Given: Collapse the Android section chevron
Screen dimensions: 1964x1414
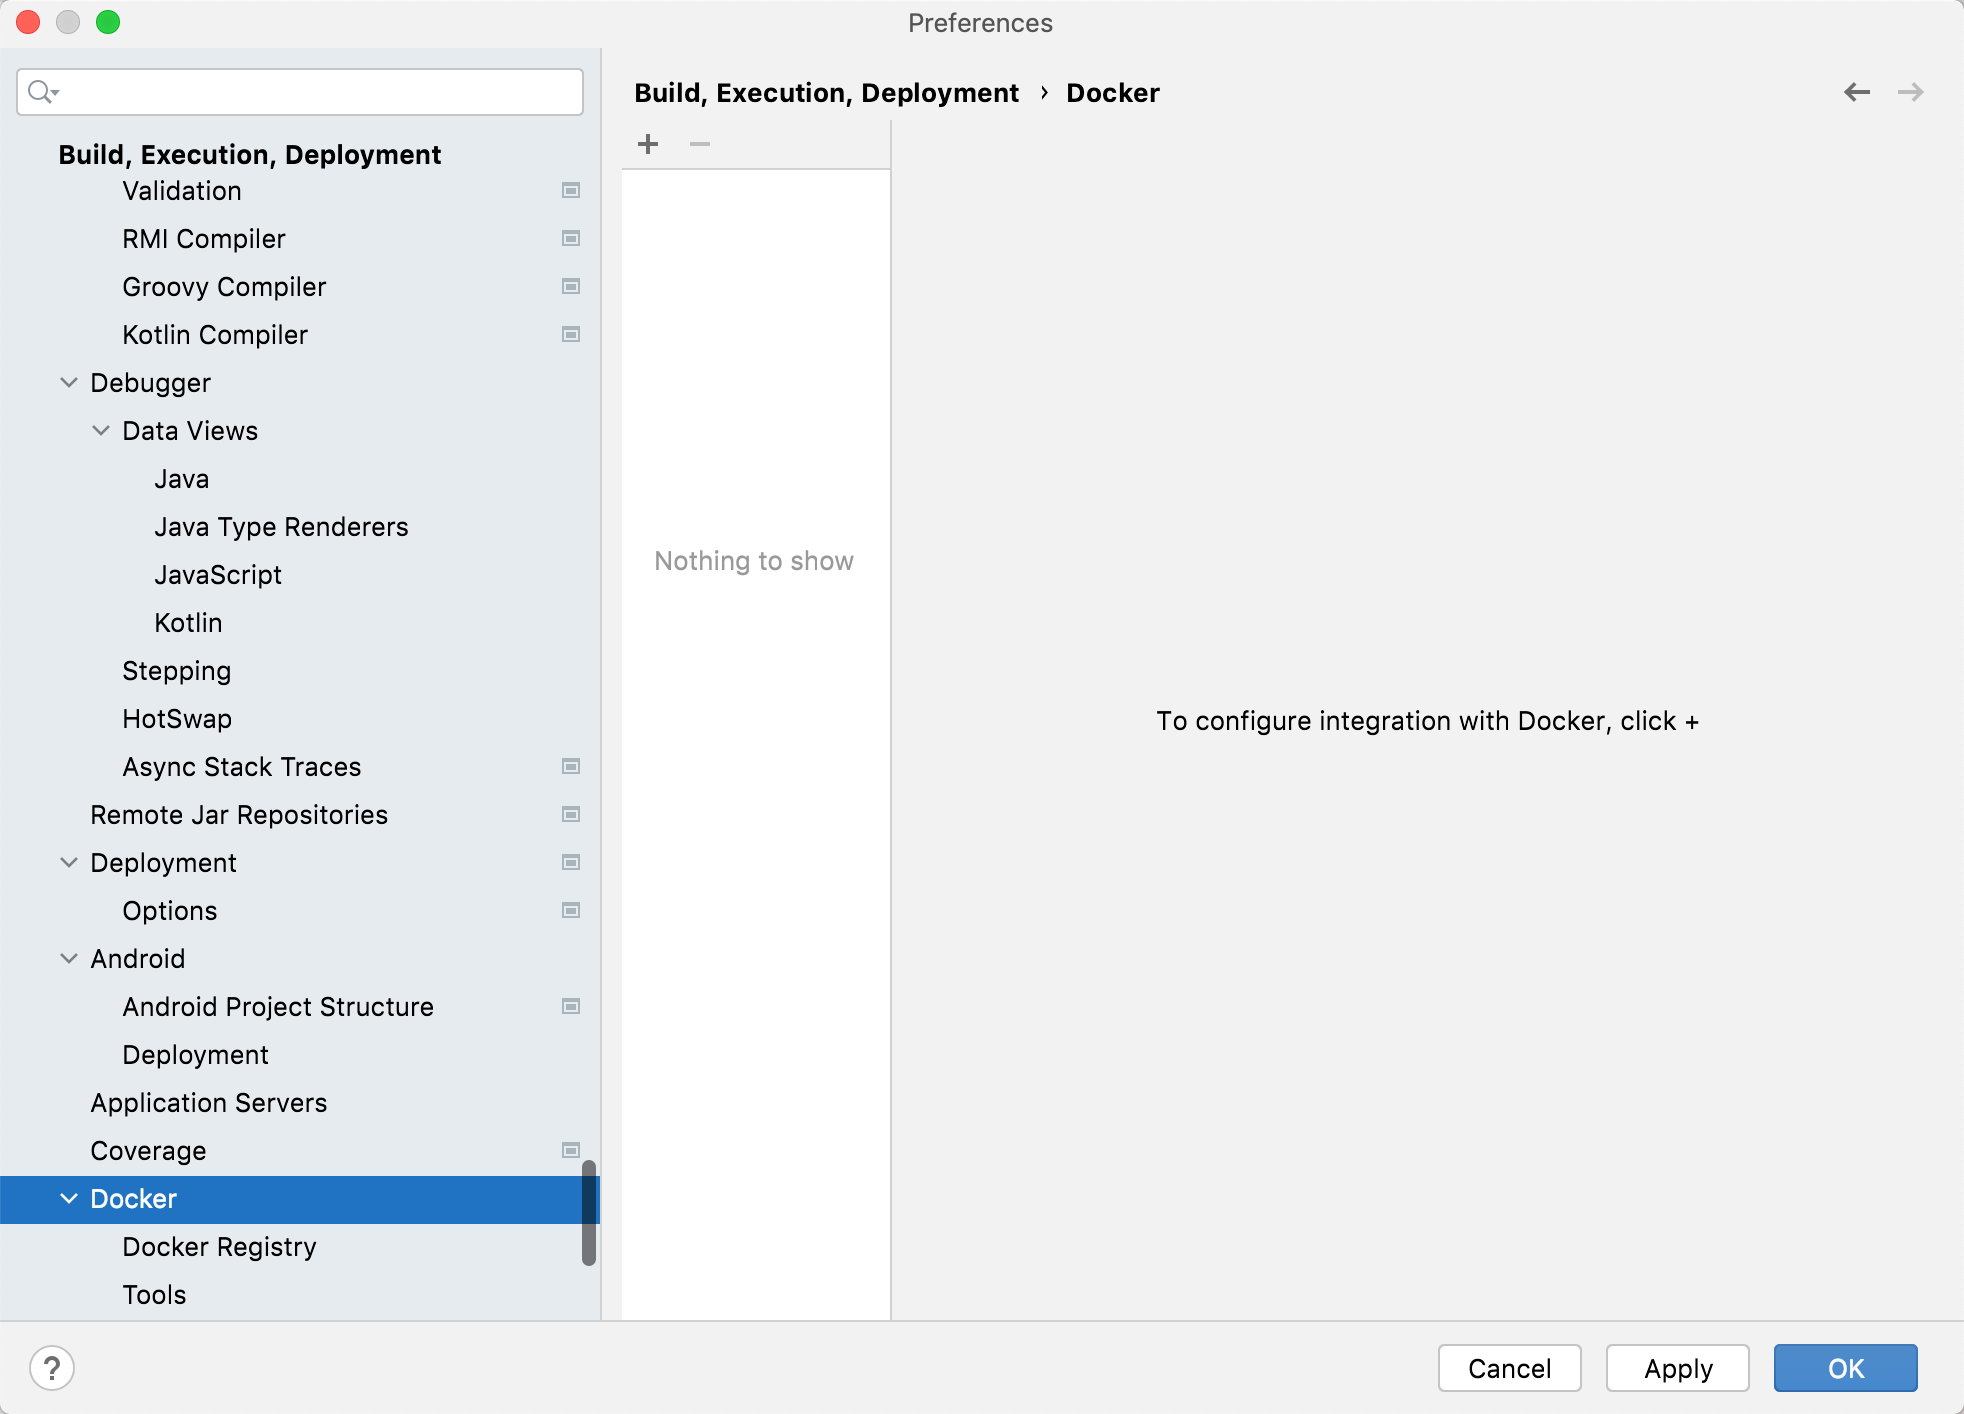Looking at the screenshot, I should [x=69, y=958].
